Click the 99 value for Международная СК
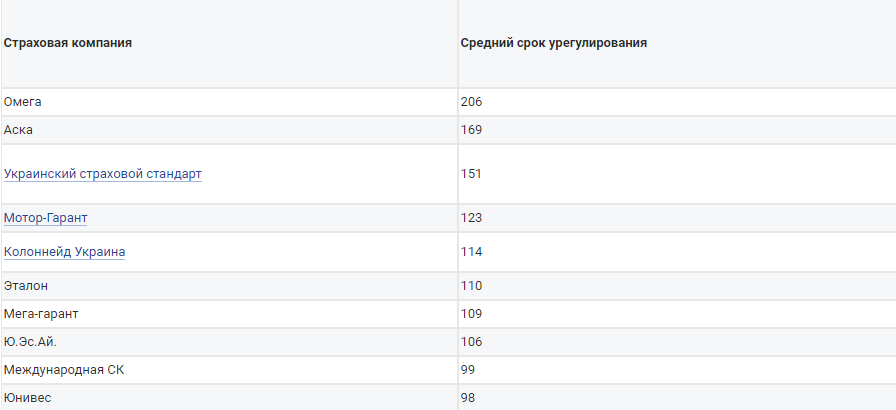 pyautogui.click(x=468, y=370)
